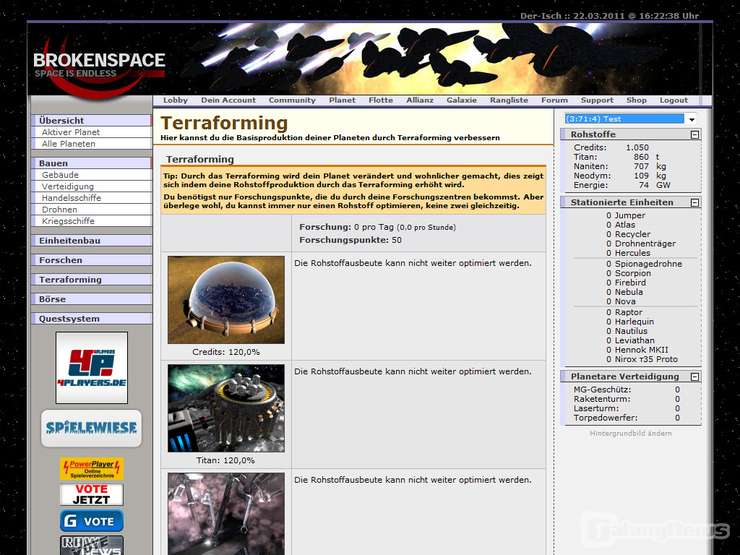Open the Shop menu item
This screenshot has height=555, width=740.
point(636,100)
